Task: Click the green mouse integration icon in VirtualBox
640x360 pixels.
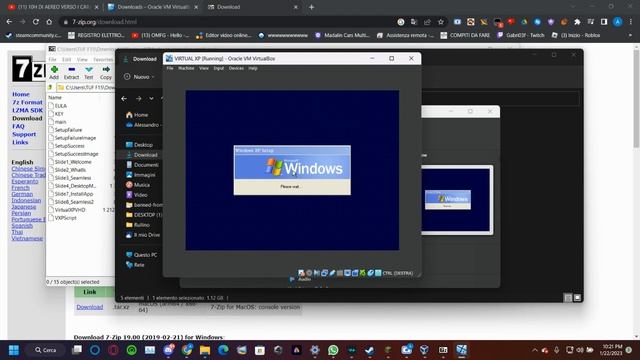Action: pos(362,273)
